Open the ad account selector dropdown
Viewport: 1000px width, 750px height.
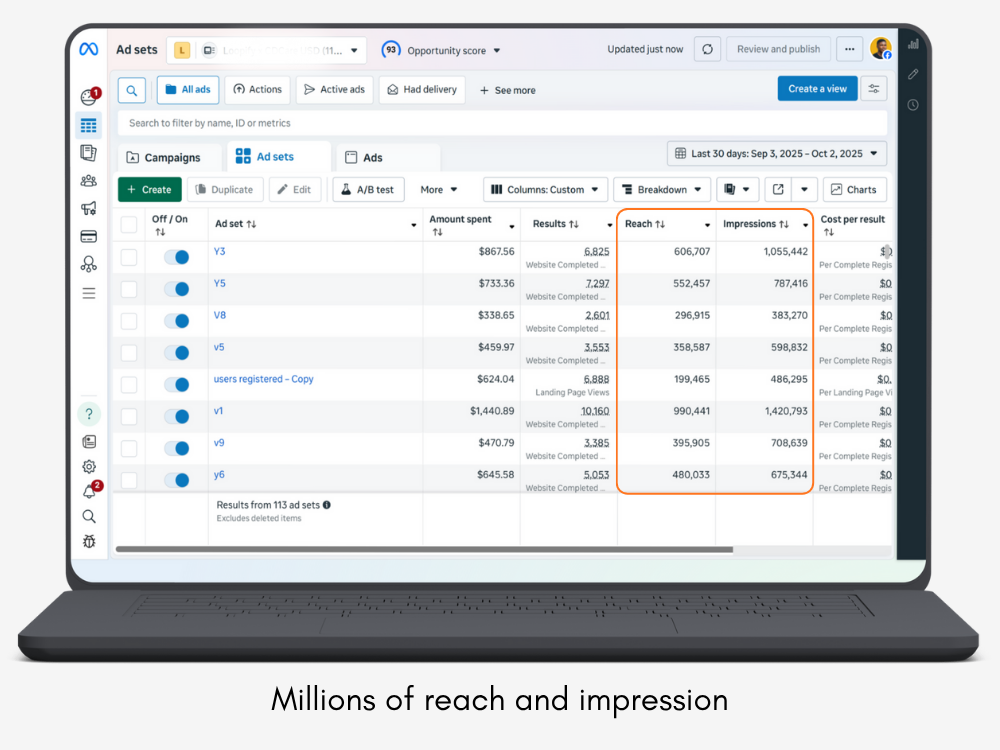coord(267,50)
